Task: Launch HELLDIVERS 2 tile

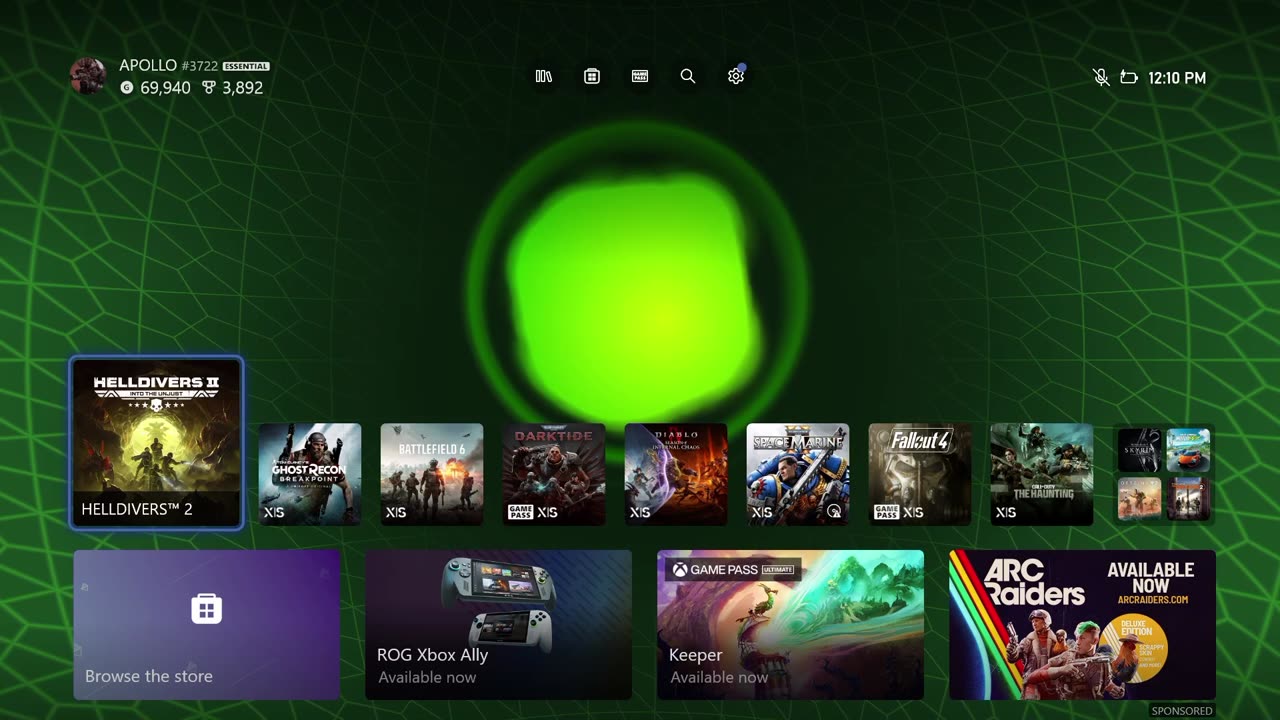Action: 157,443
